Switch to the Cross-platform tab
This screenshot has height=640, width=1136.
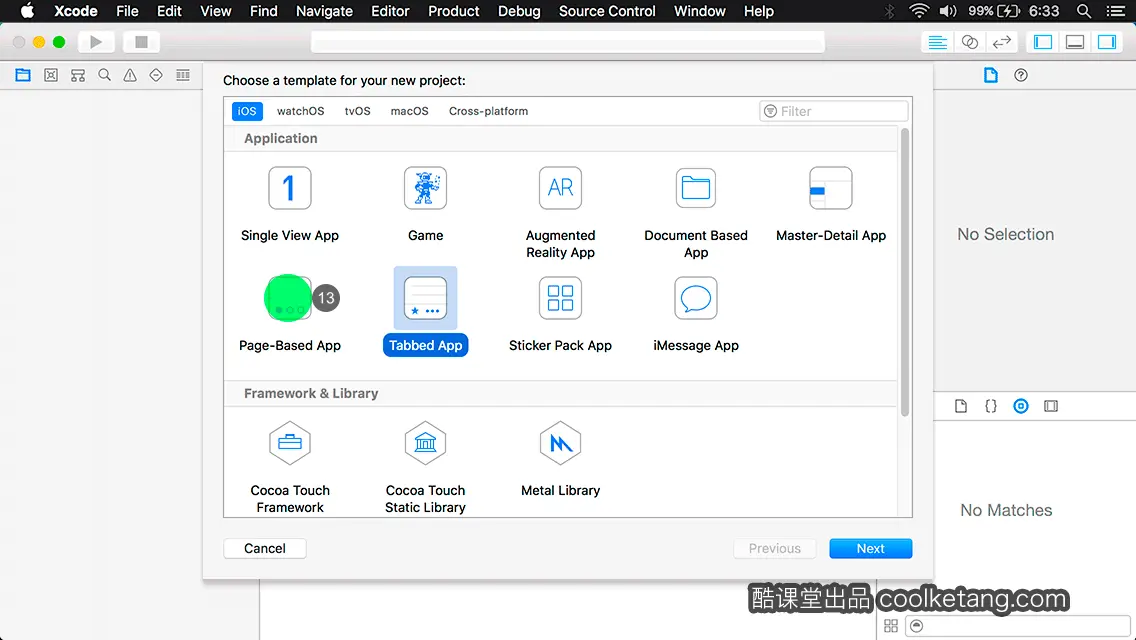point(488,111)
